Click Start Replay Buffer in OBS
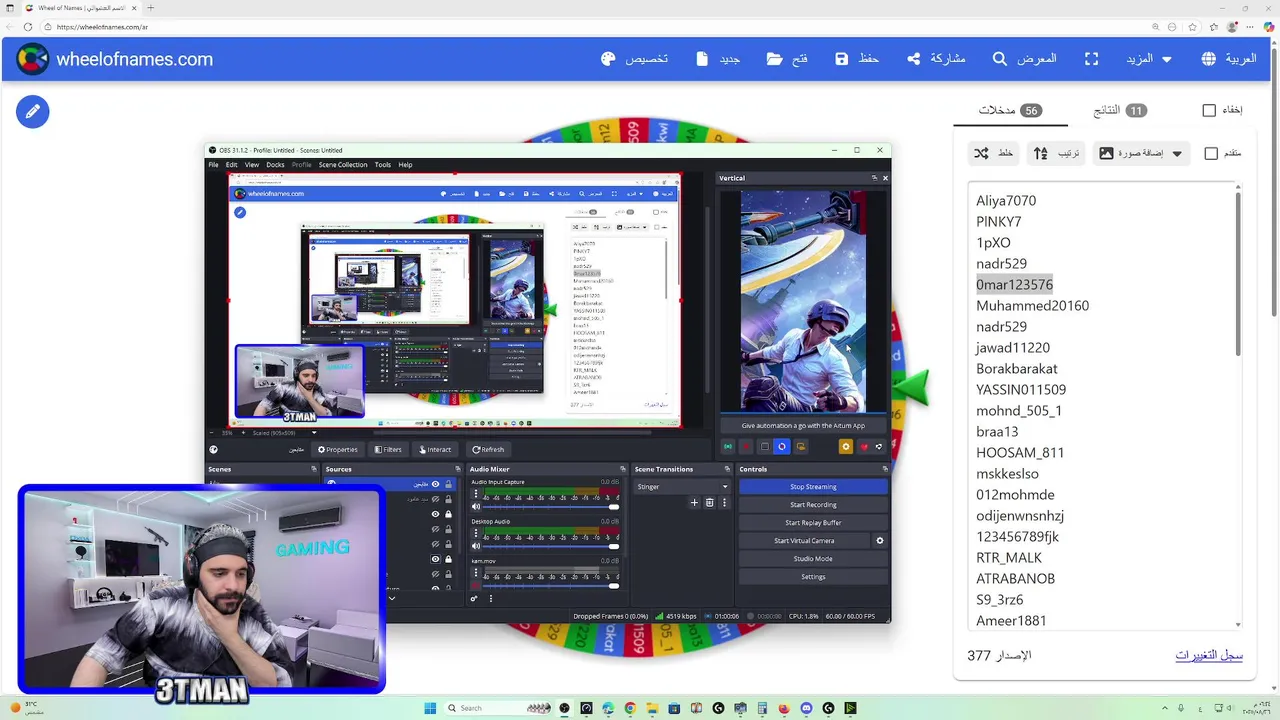 [813, 523]
